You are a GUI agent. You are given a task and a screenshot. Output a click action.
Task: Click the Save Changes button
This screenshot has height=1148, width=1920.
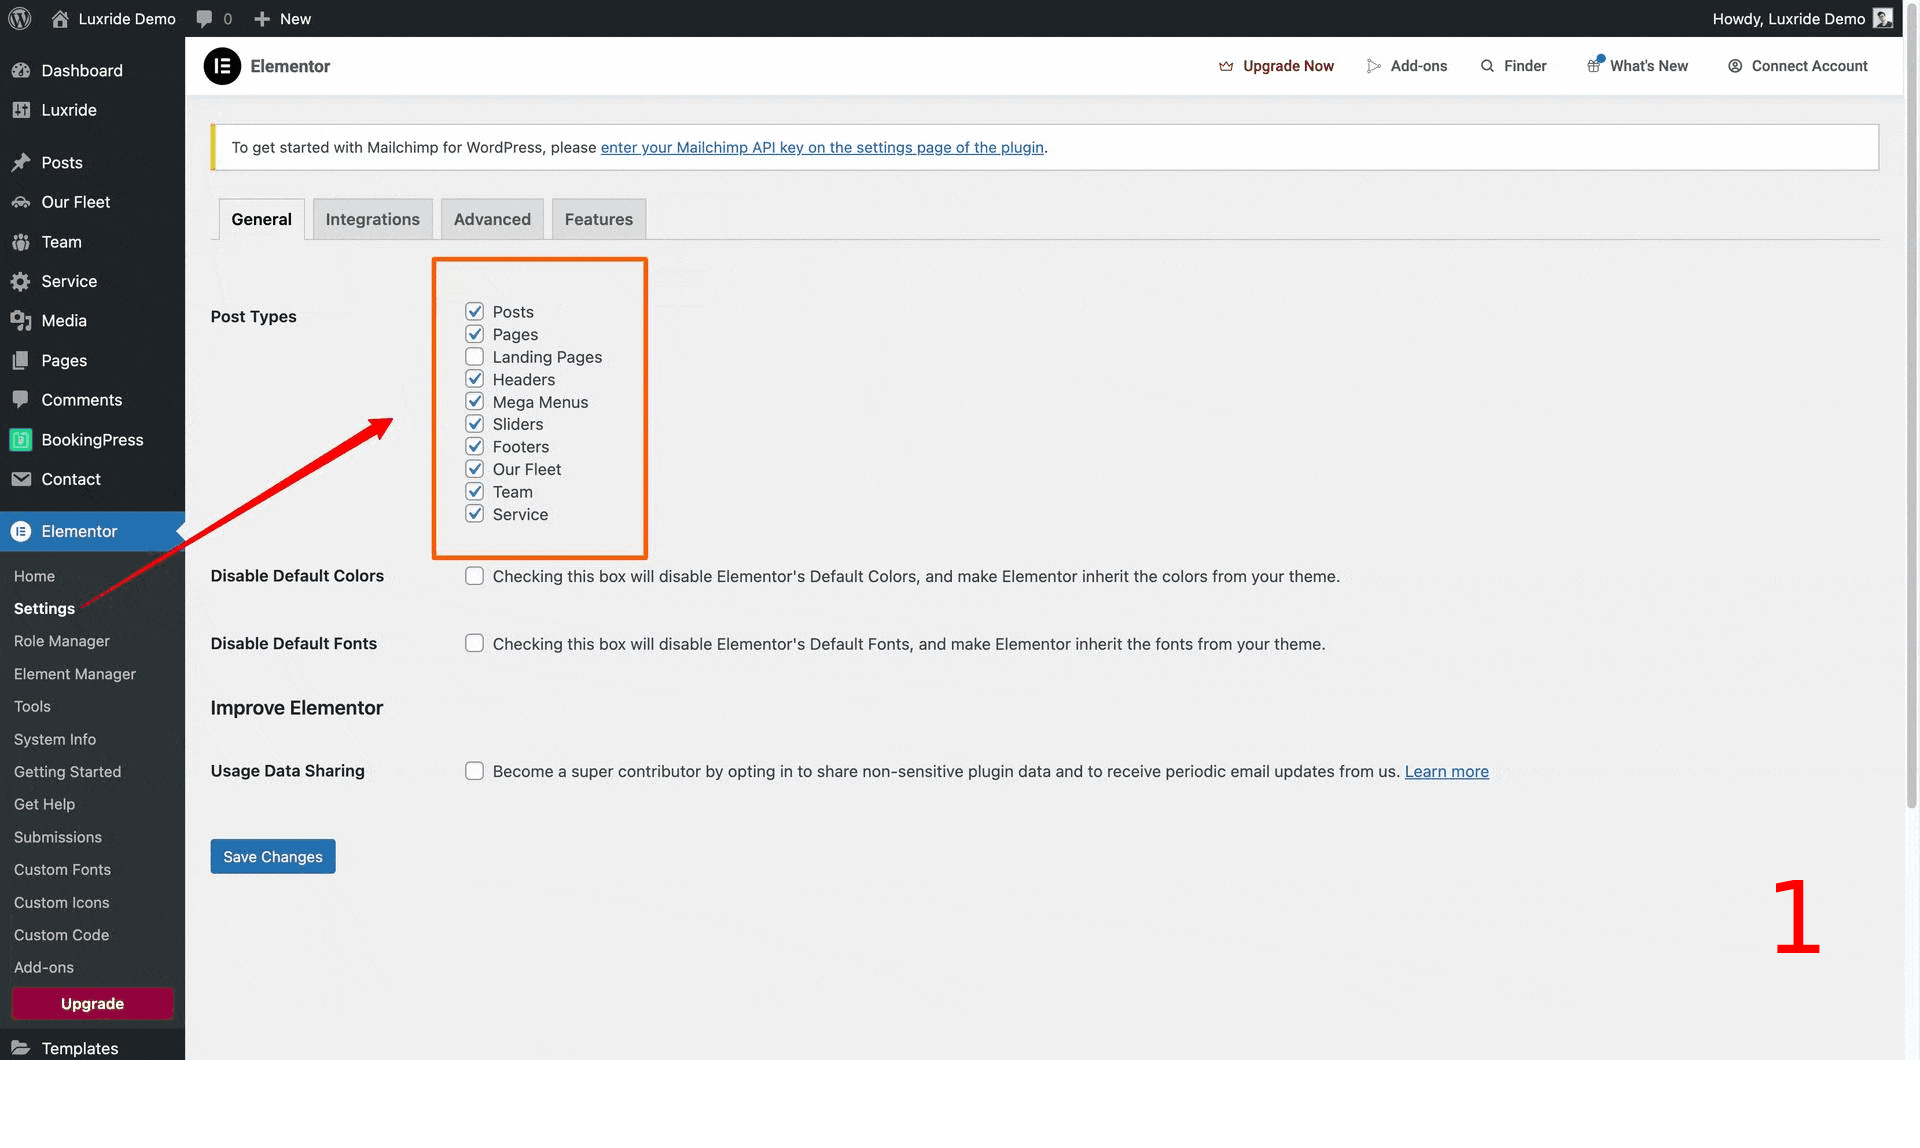(x=273, y=856)
